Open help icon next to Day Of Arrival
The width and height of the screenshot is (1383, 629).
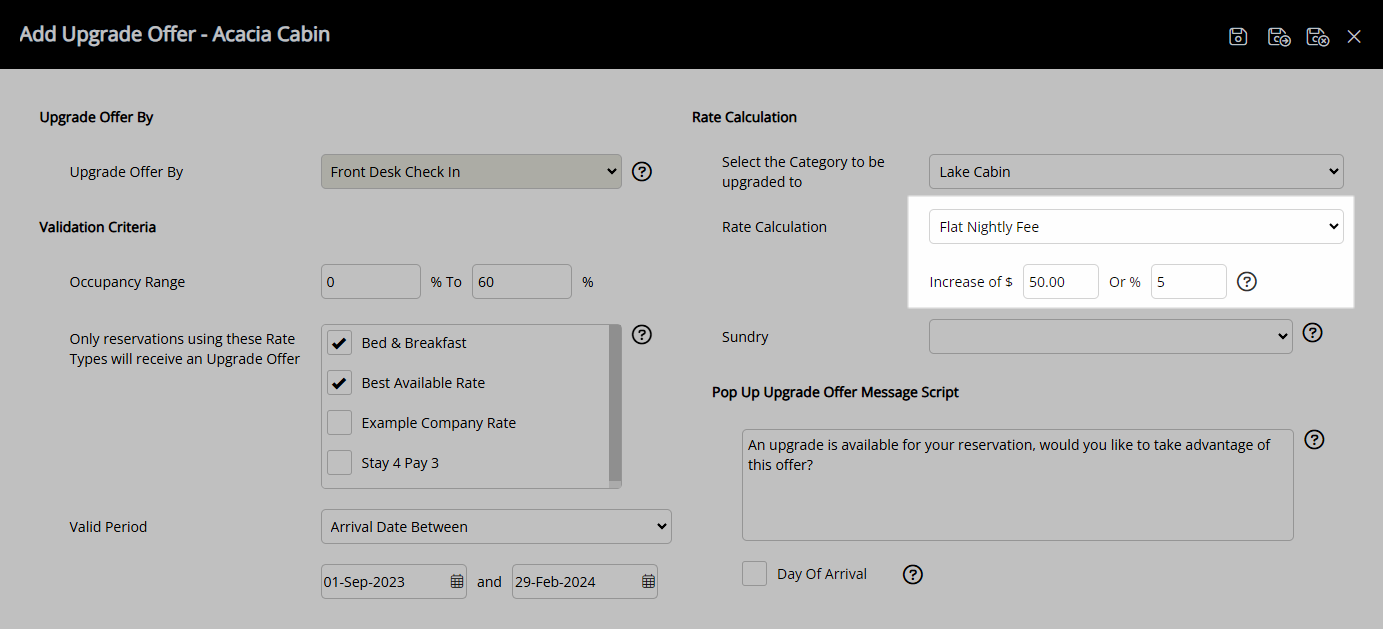point(913,574)
